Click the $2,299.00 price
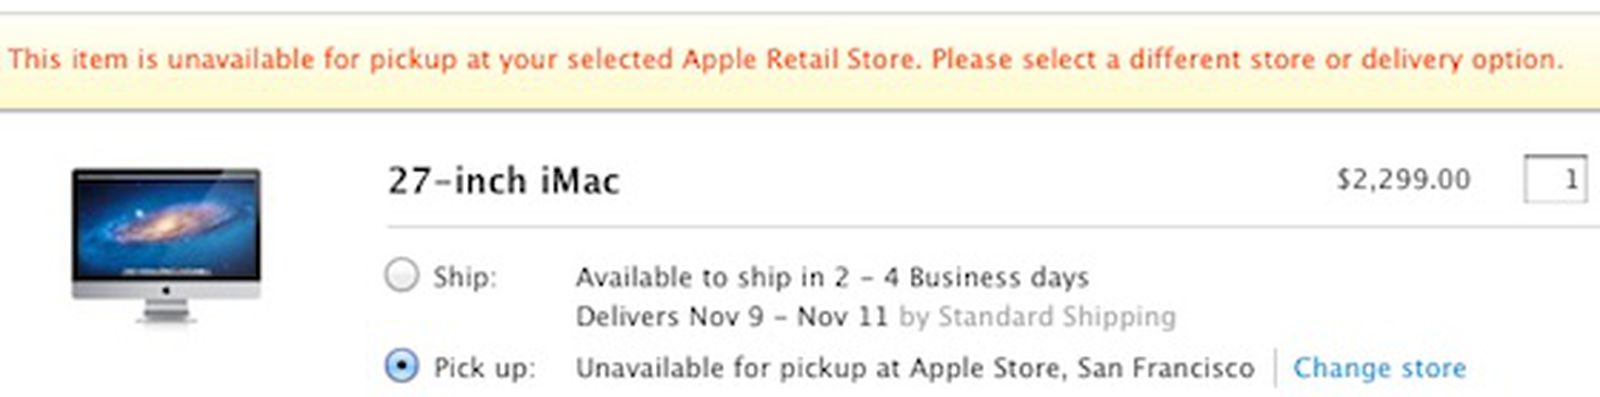Image resolution: width=1600 pixels, height=397 pixels. click(x=1403, y=180)
